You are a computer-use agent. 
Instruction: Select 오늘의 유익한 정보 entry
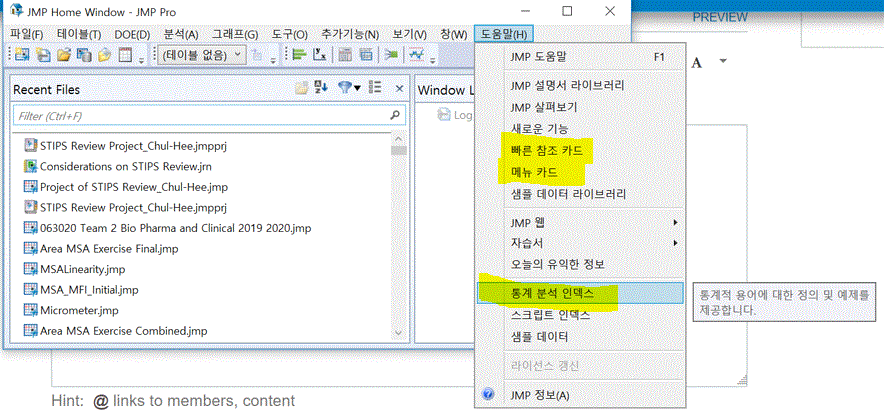(581, 264)
